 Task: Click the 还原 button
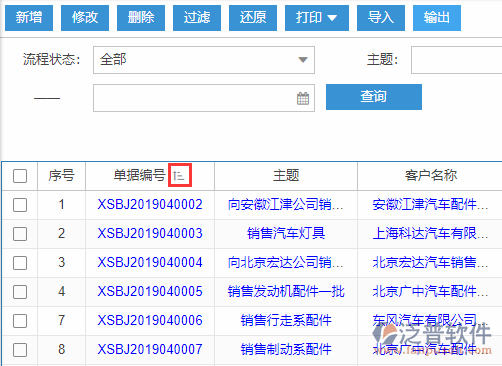253,18
